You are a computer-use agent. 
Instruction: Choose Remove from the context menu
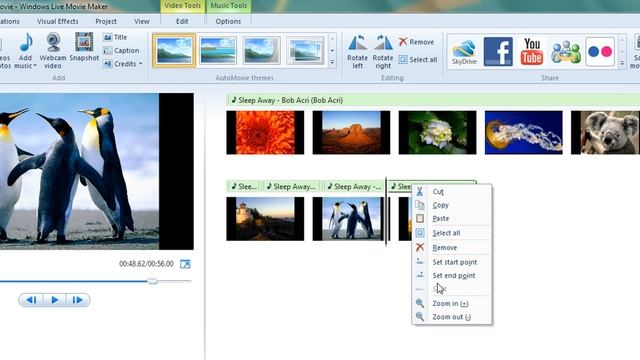tap(451, 247)
